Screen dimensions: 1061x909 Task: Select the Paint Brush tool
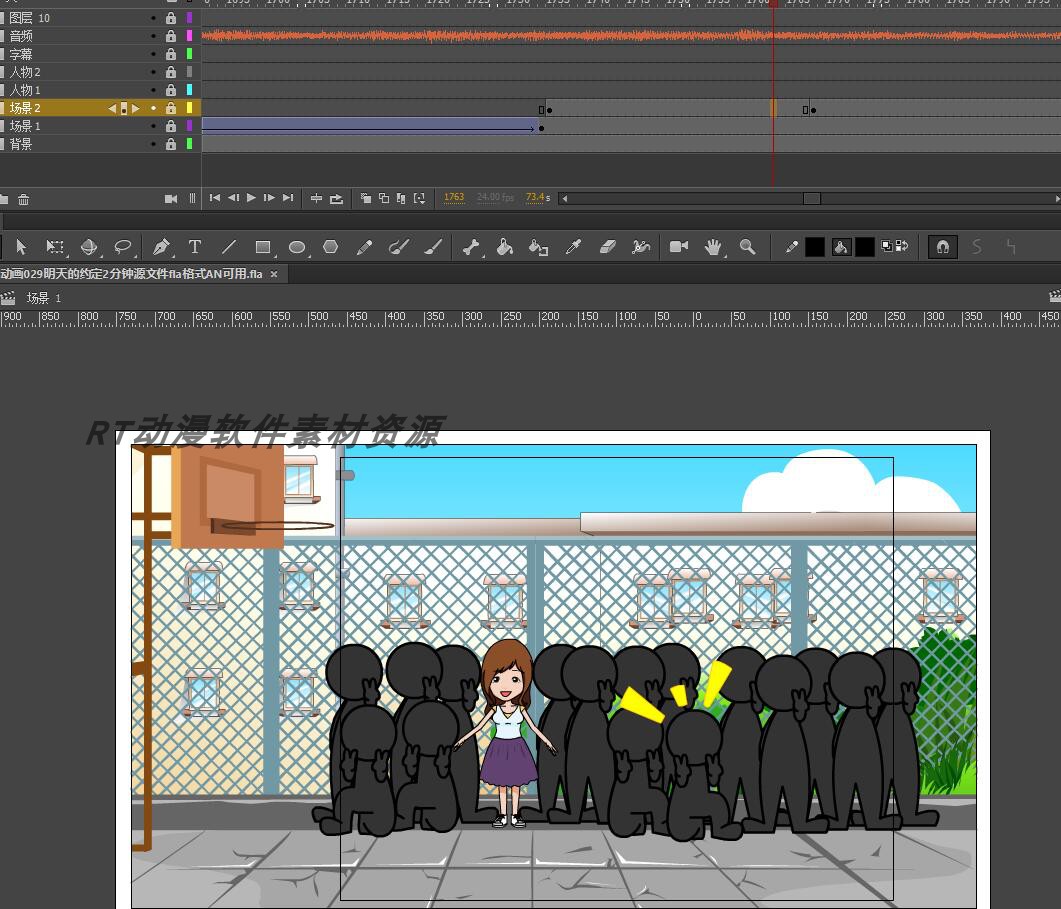pos(399,247)
